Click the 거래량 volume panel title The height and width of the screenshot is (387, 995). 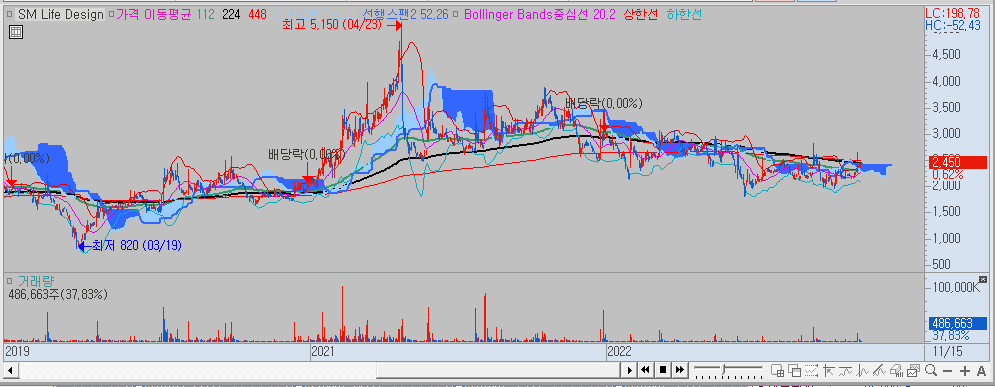click(x=36, y=280)
